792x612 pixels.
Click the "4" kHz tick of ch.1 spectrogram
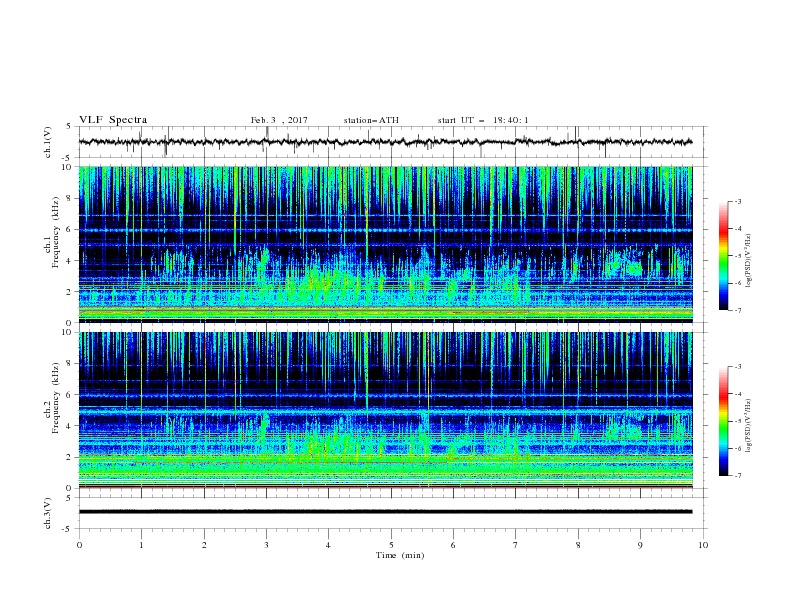tap(70, 261)
